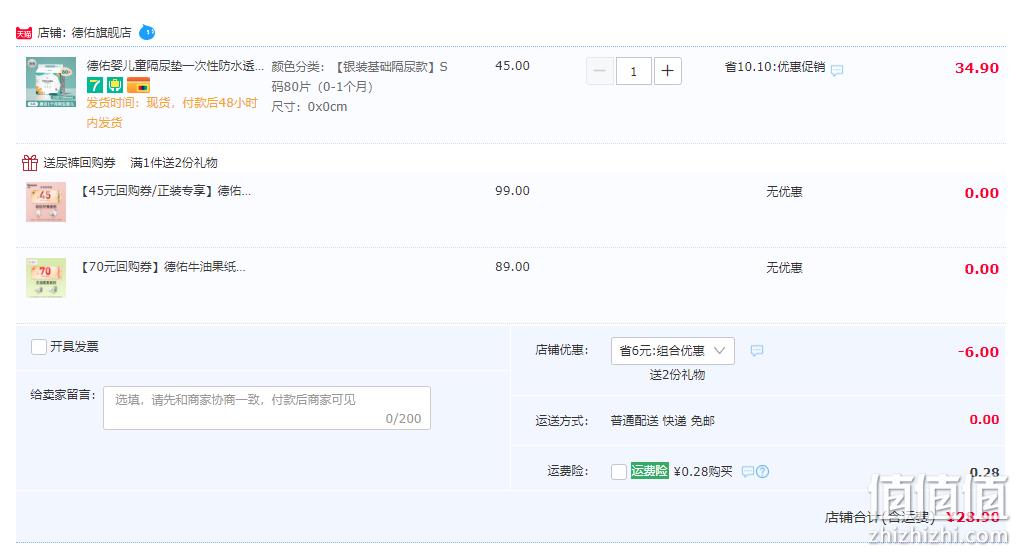Click the quantity input field showing 1
This screenshot has height=553, width=1018.
pyautogui.click(x=634, y=71)
